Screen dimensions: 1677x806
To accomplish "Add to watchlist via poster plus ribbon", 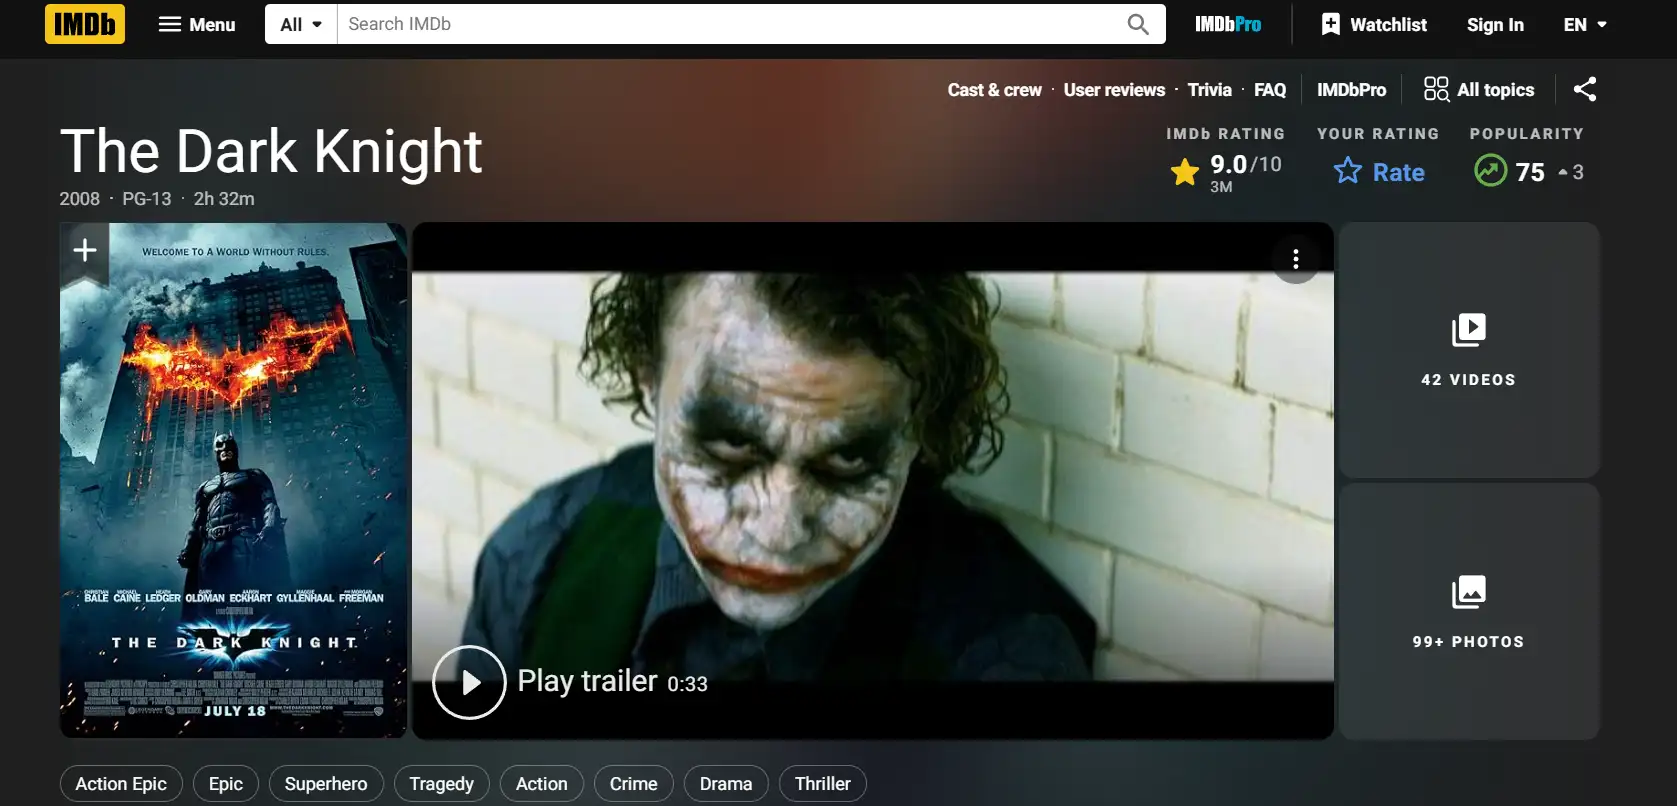I will point(85,251).
